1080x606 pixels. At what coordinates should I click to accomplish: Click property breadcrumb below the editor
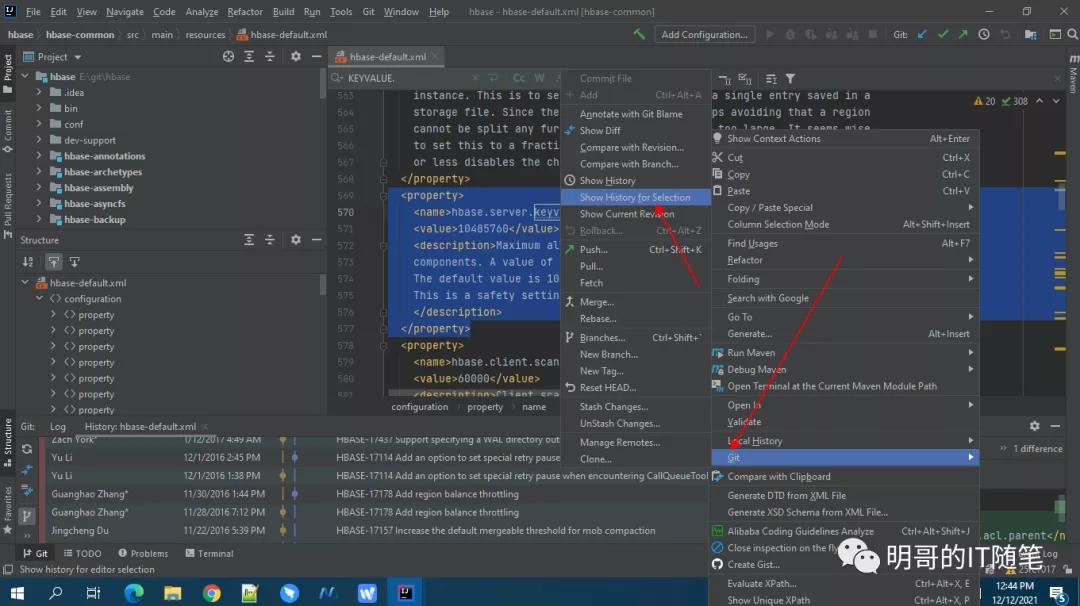[485, 407]
